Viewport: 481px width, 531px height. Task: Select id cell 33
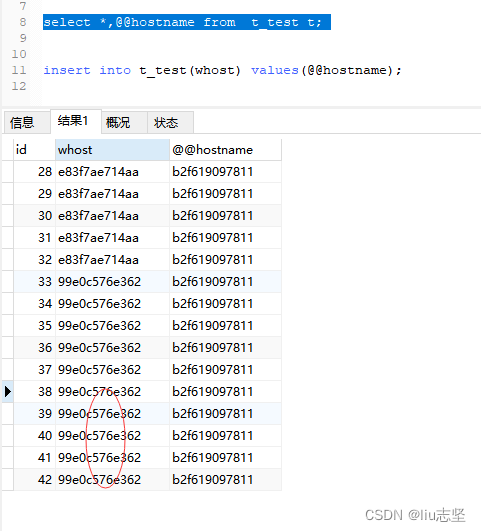click(x=34, y=282)
